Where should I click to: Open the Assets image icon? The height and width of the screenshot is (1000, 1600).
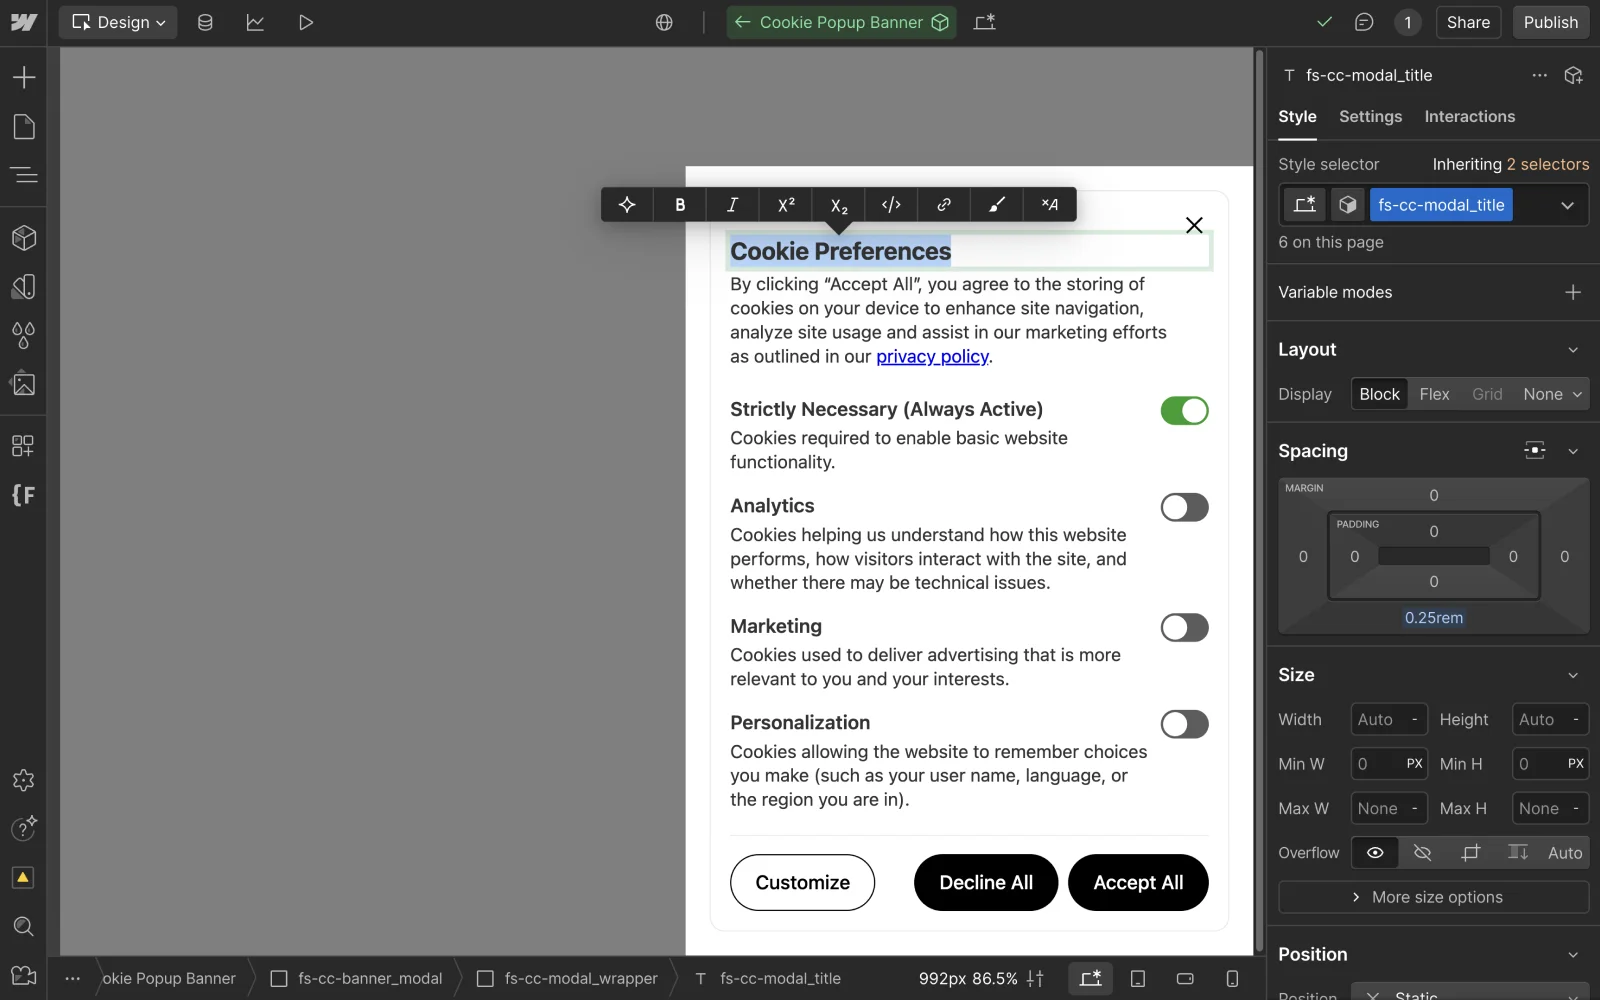coord(23,384)
